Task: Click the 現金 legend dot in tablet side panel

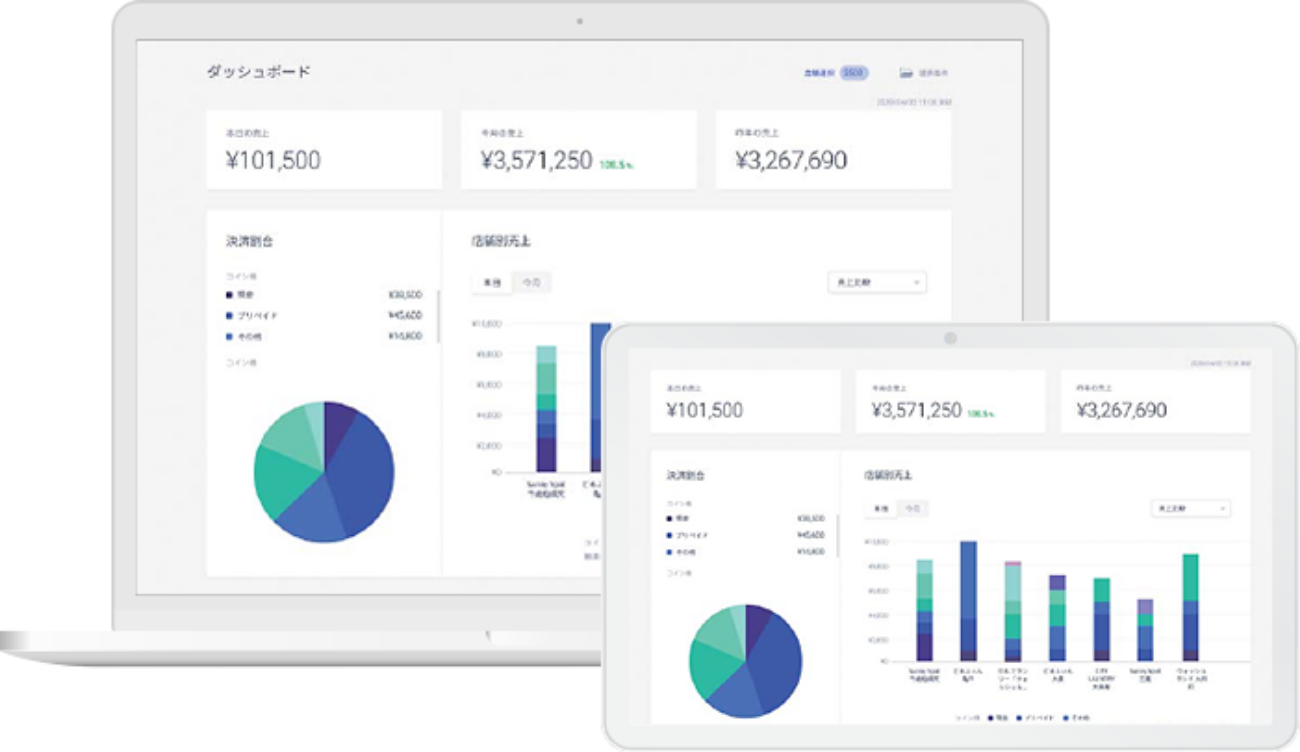Action: (668, 519)
